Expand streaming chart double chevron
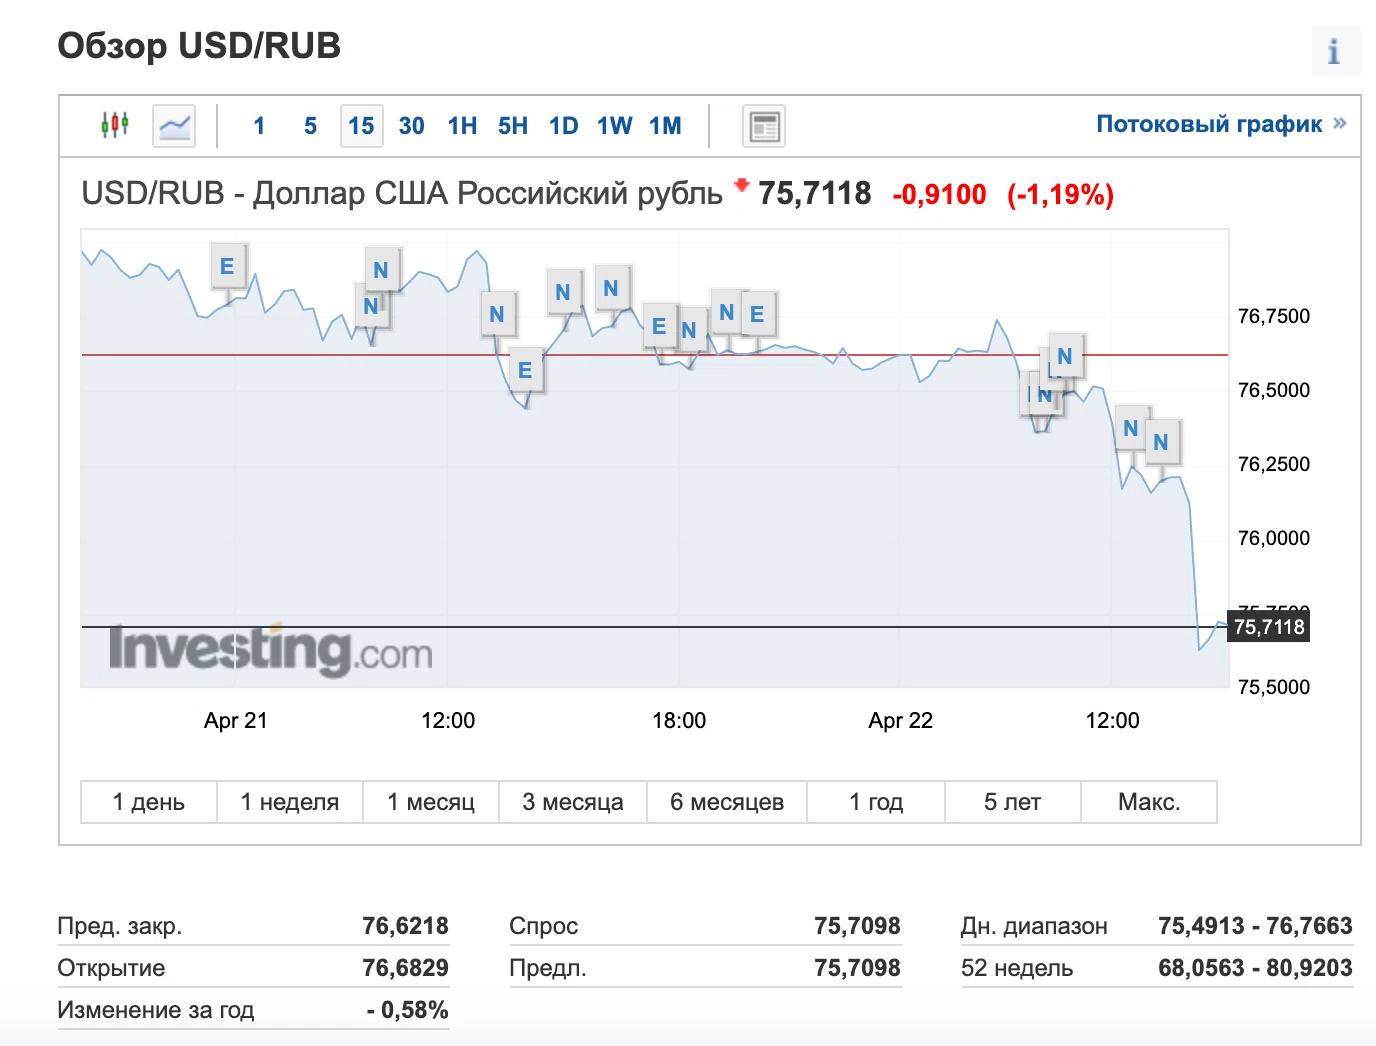The height and width of the screenshot is (1046, 1376). (x=1340, y=123)
